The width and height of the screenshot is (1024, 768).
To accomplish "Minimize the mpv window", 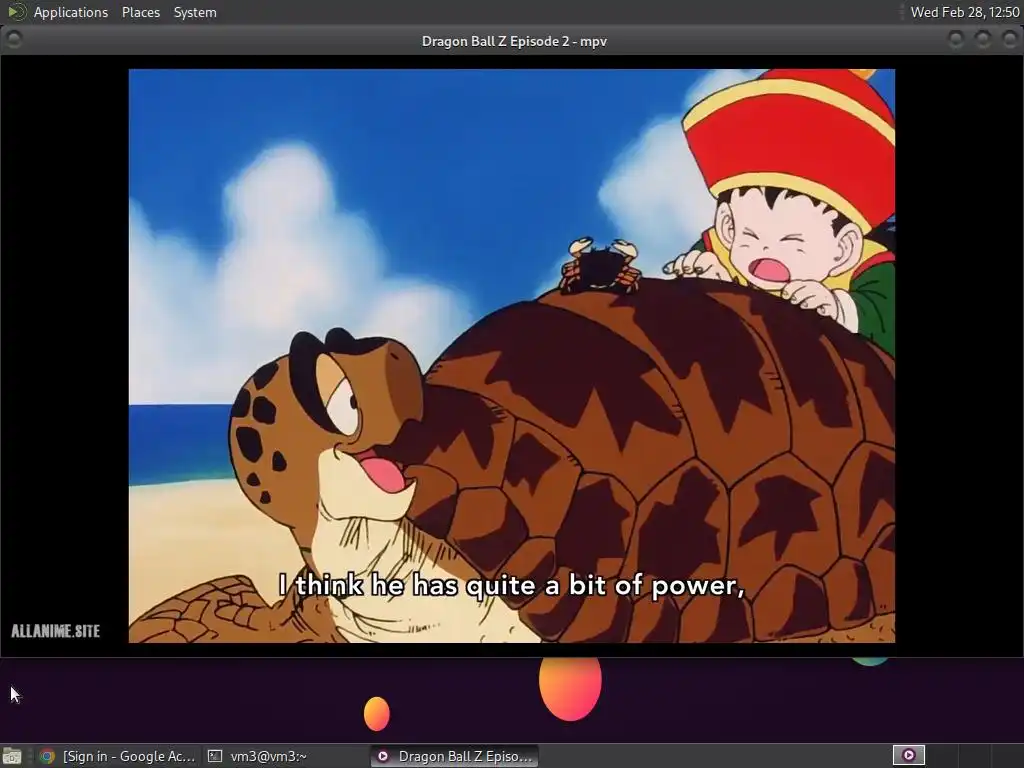I will click(956, 40).
